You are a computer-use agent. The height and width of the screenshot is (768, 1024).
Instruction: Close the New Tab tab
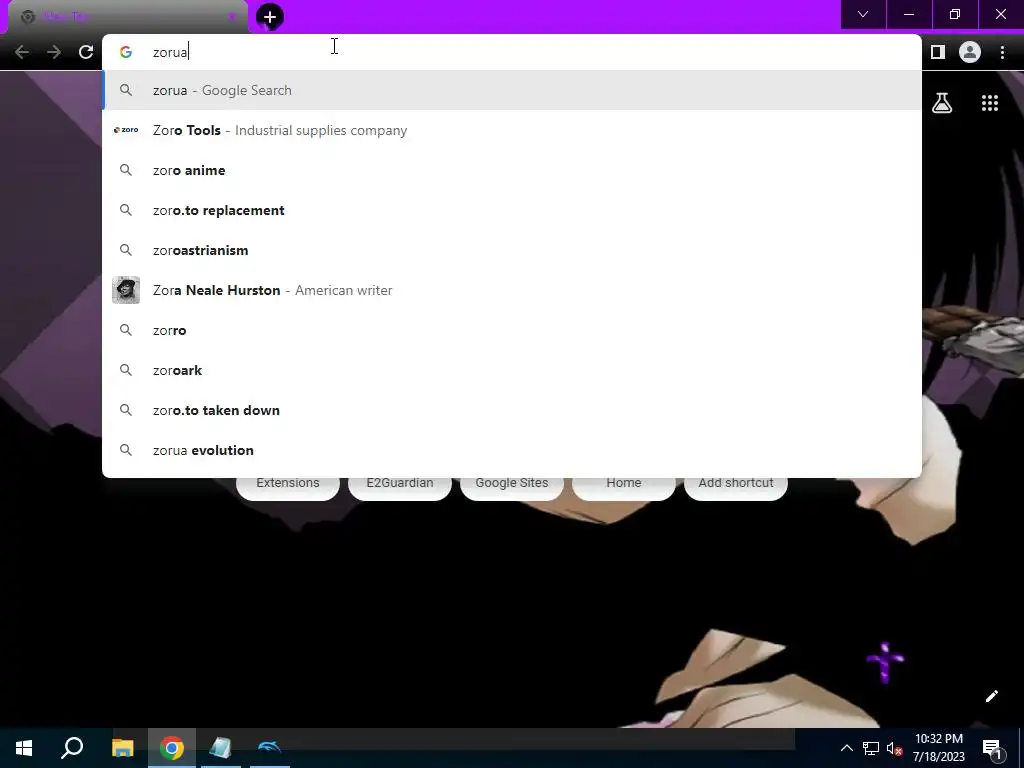[231, 17]
